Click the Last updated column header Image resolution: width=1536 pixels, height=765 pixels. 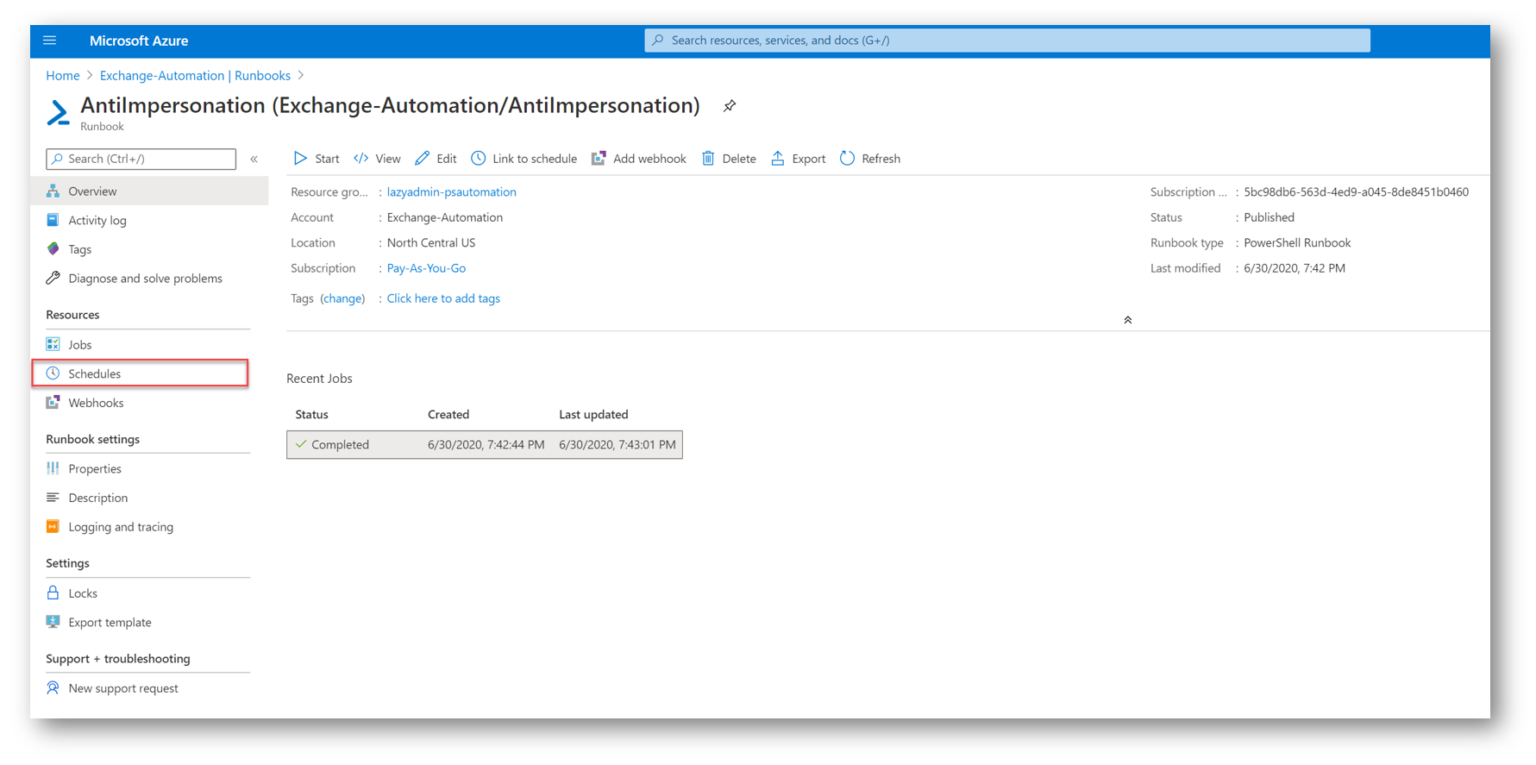(593, 414)
